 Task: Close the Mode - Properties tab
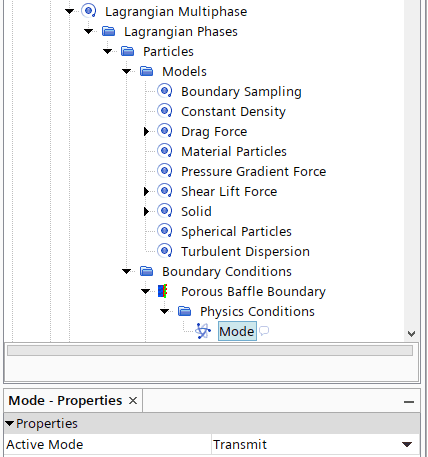[133, 400]
